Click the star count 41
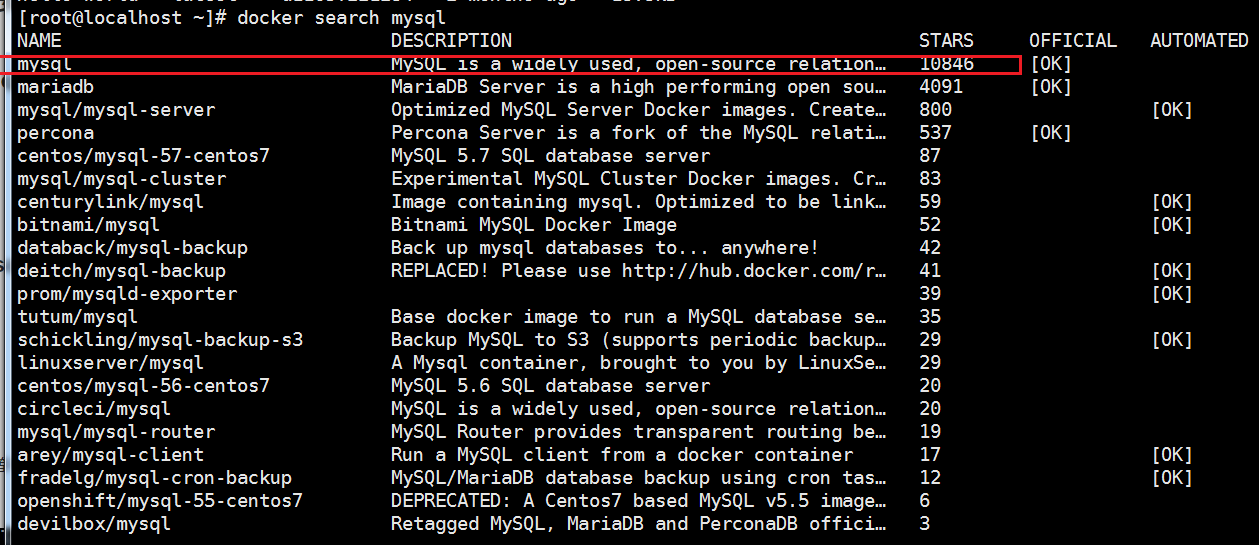 [930, 271]
